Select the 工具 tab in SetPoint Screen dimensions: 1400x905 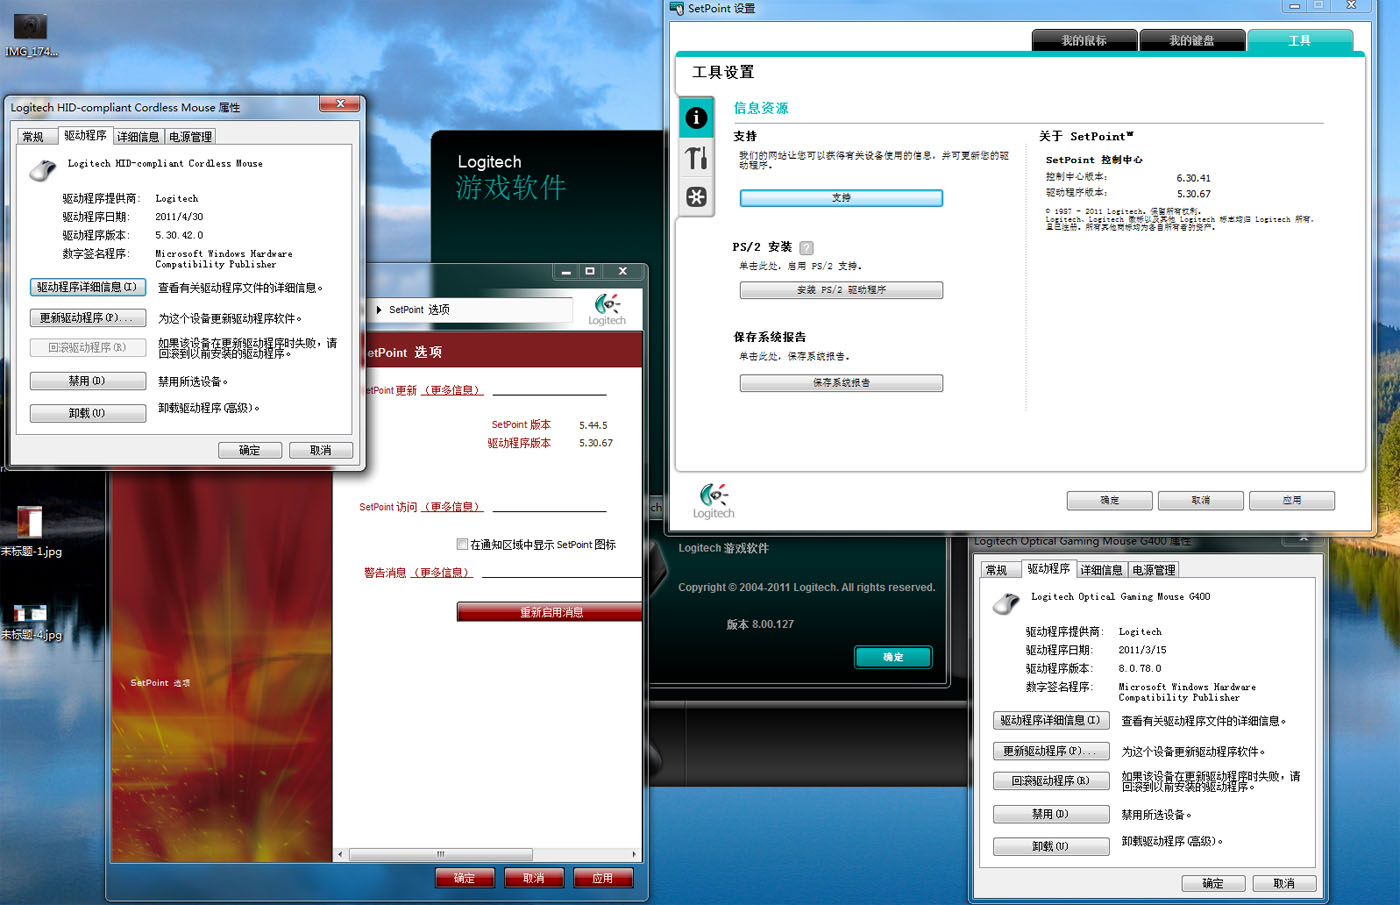point(1300,40)
